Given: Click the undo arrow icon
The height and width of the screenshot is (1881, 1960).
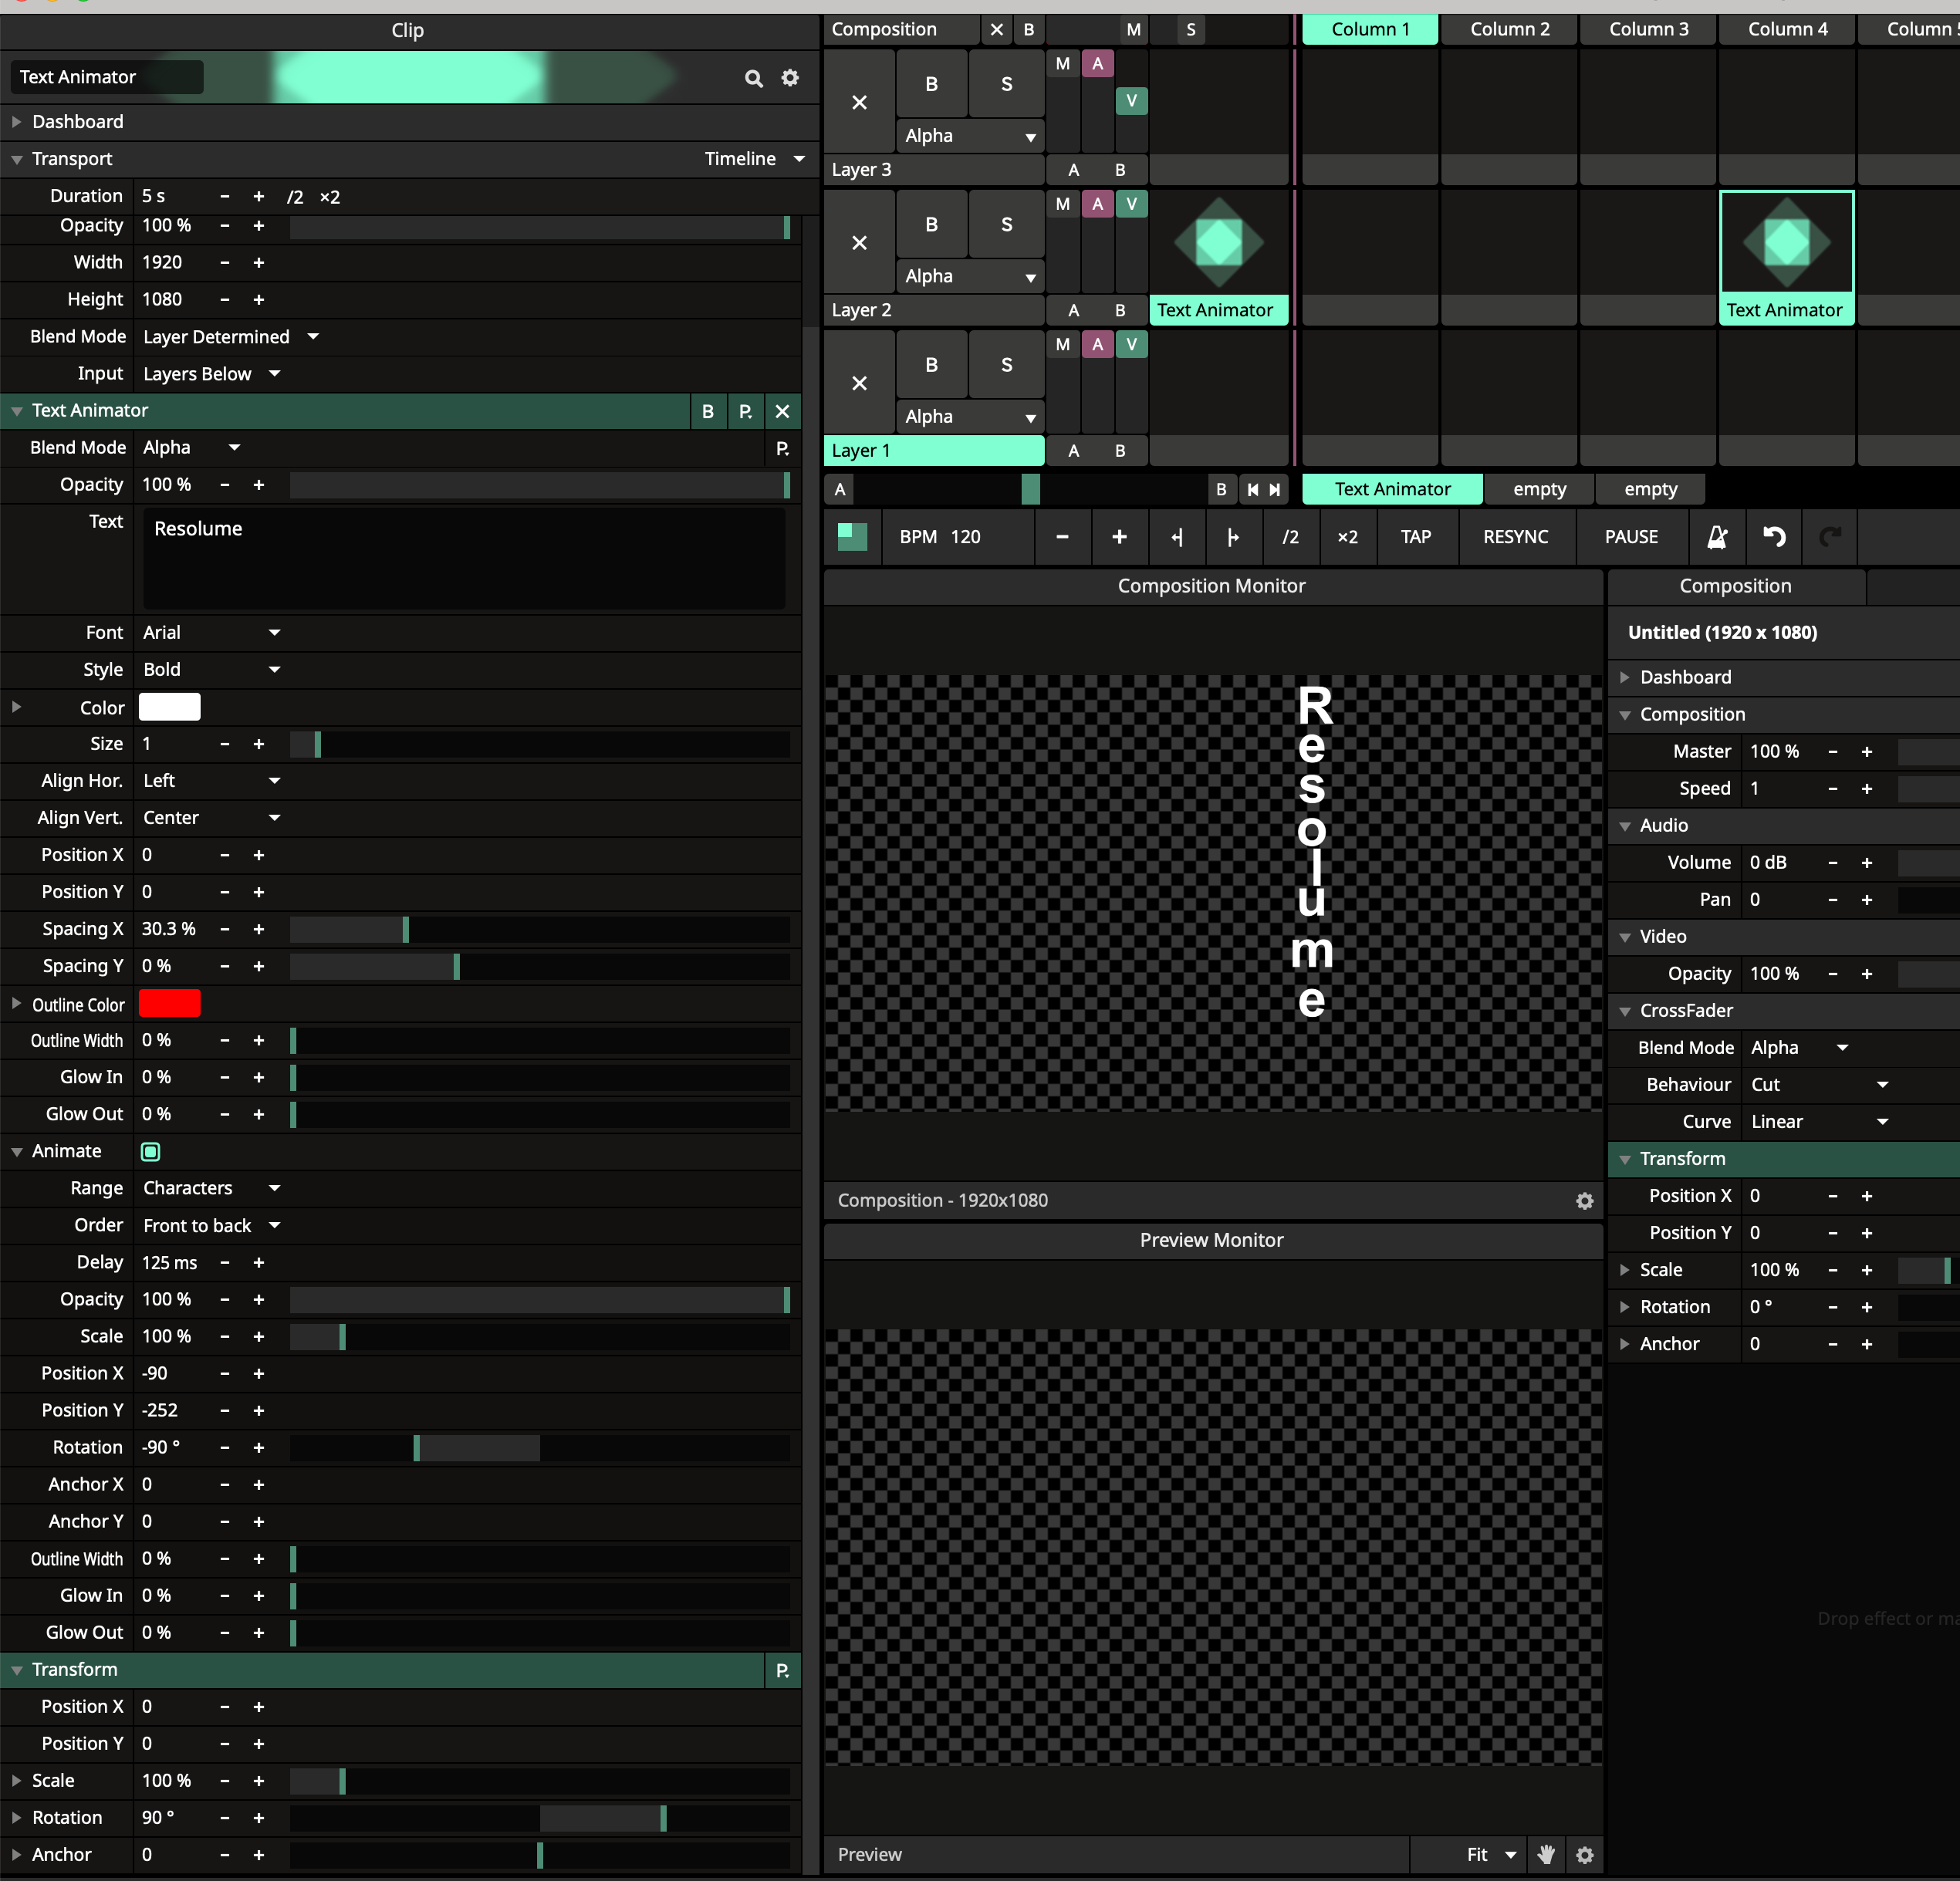Looking at the screenshot, I should 1774,537.
